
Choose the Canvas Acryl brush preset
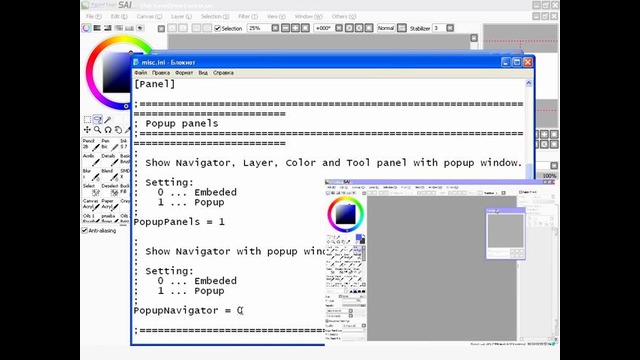[x=91, y=205]
